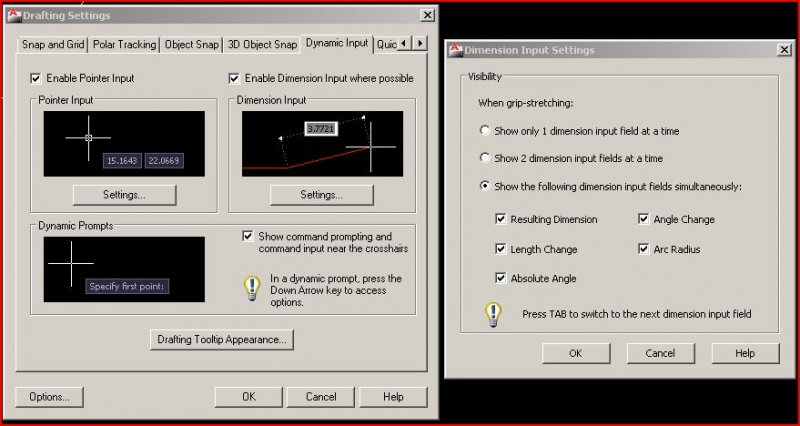
Task: Click the 'Specify first point:' prompt preview
Action: [127, 286]
